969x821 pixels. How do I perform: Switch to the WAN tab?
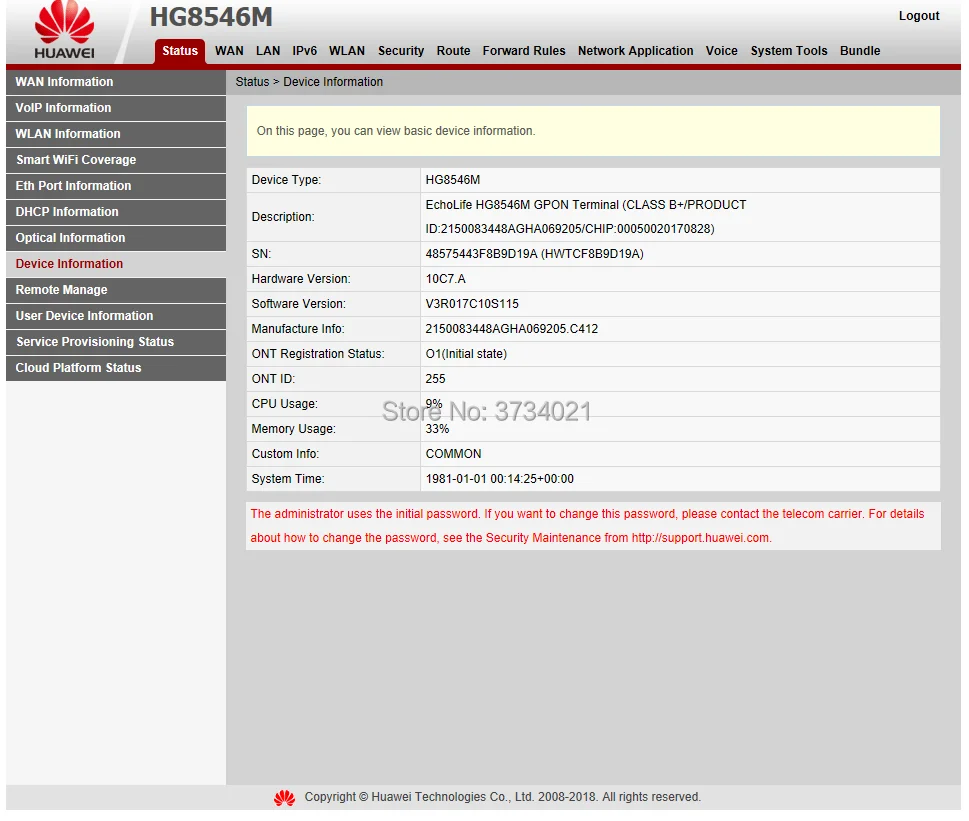(x=229, y=51)
